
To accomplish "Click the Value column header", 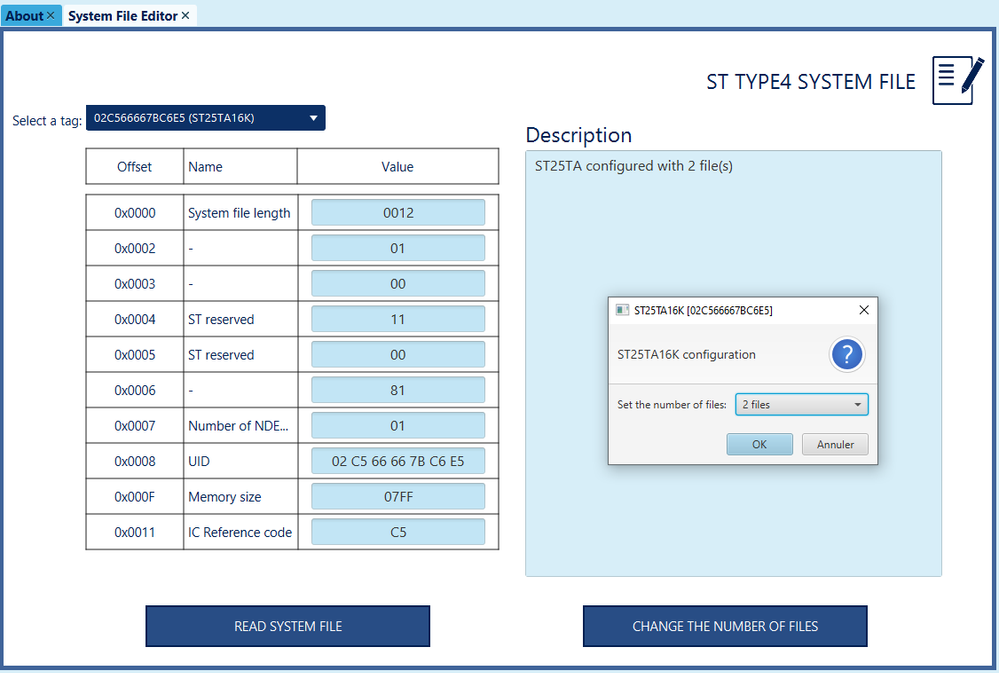I will [x=398, y=167].
